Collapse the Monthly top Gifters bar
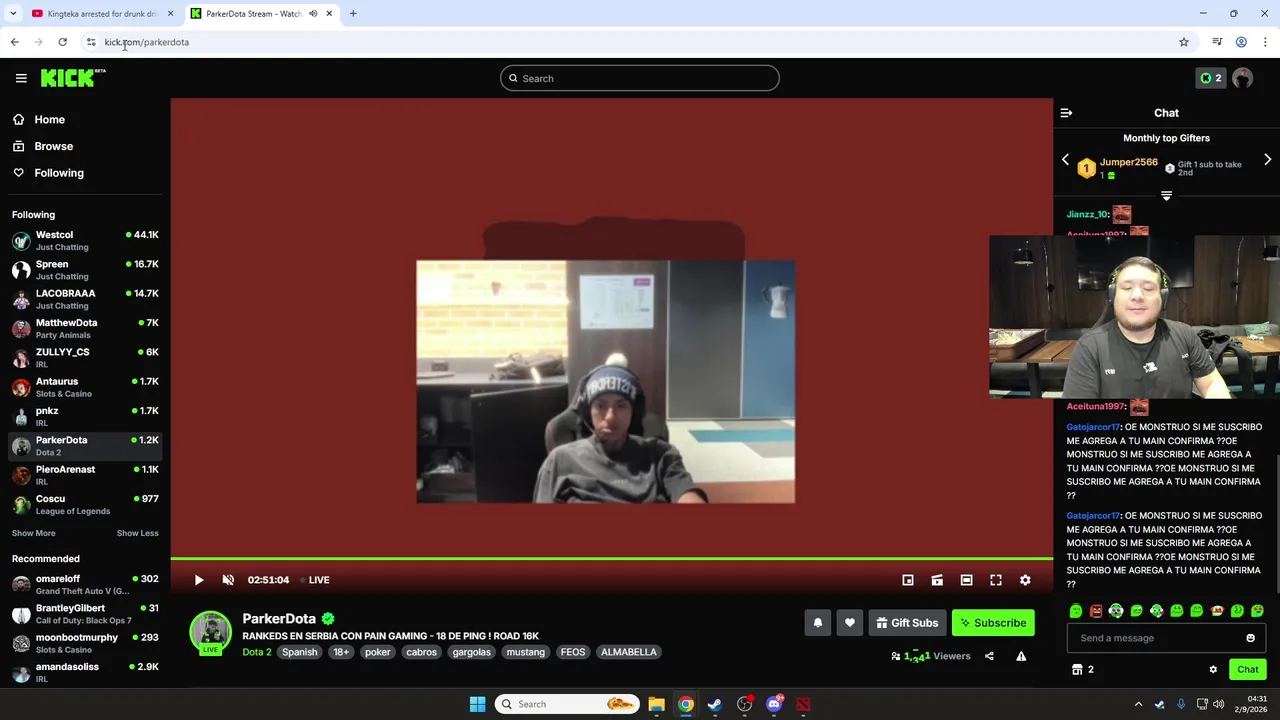Image resolution: width=1280 pixels, height=720 pixels. [x=1166, y=196]
